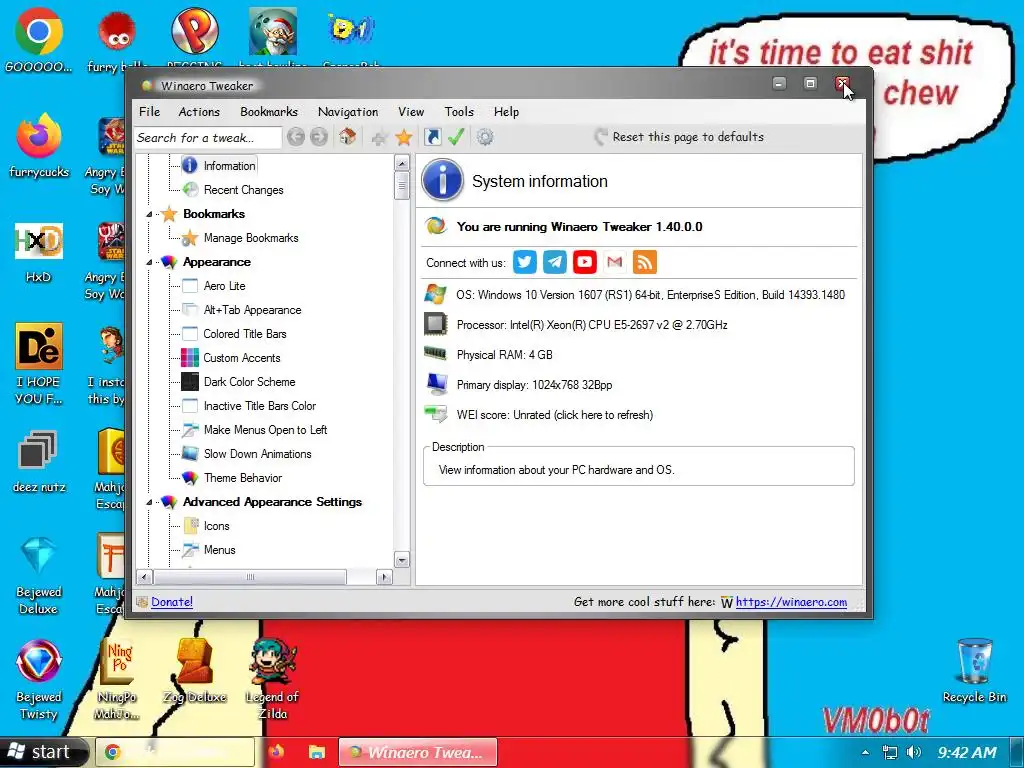
Task: Click the Search for a tweak field
Action: tap(208, 138)
